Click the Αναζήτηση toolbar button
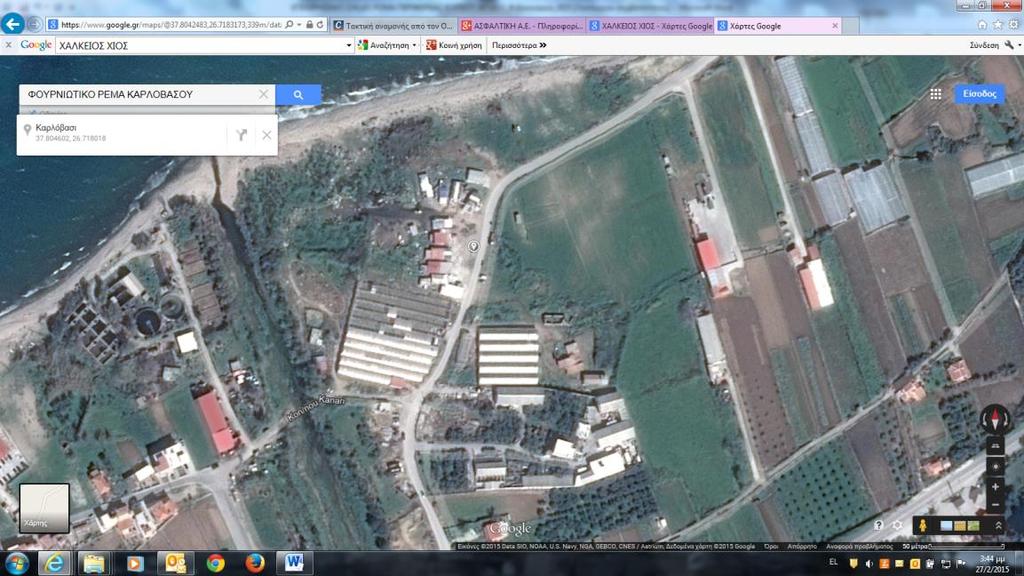 coord(383,45)
